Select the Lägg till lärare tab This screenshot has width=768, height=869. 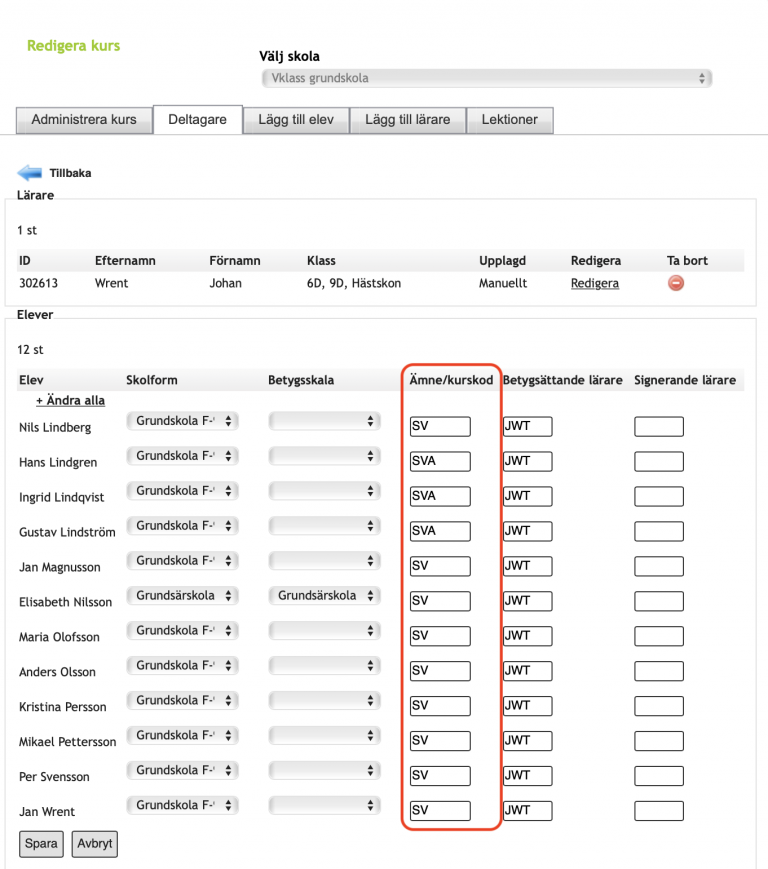click(407, 119)
